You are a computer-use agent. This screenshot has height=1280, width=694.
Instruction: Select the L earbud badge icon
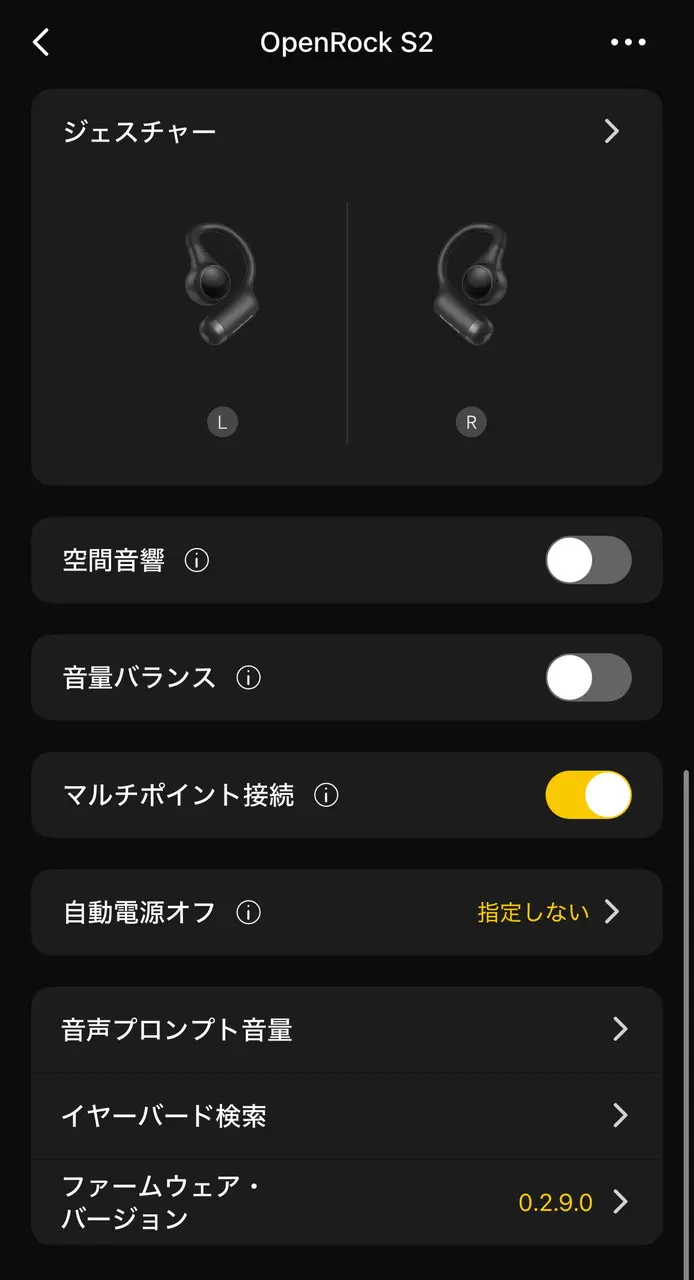pyautogui.click(x=222, y=422)
